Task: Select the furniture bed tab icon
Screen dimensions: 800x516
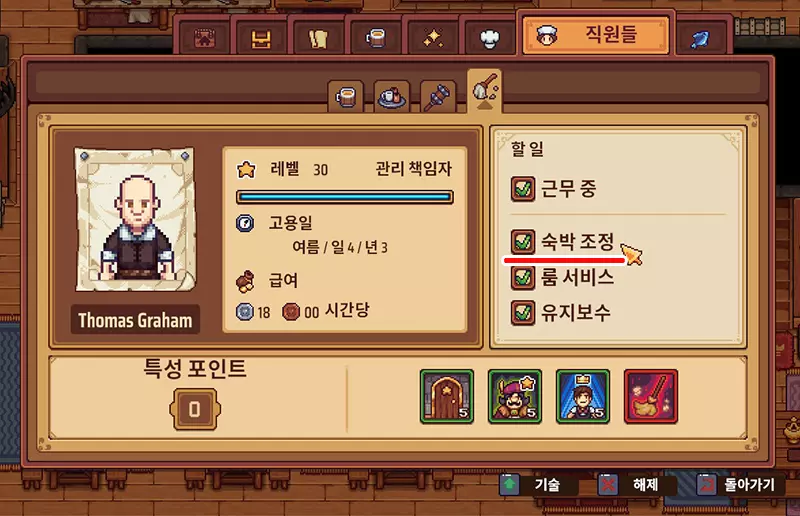Action: coord(261,38)
